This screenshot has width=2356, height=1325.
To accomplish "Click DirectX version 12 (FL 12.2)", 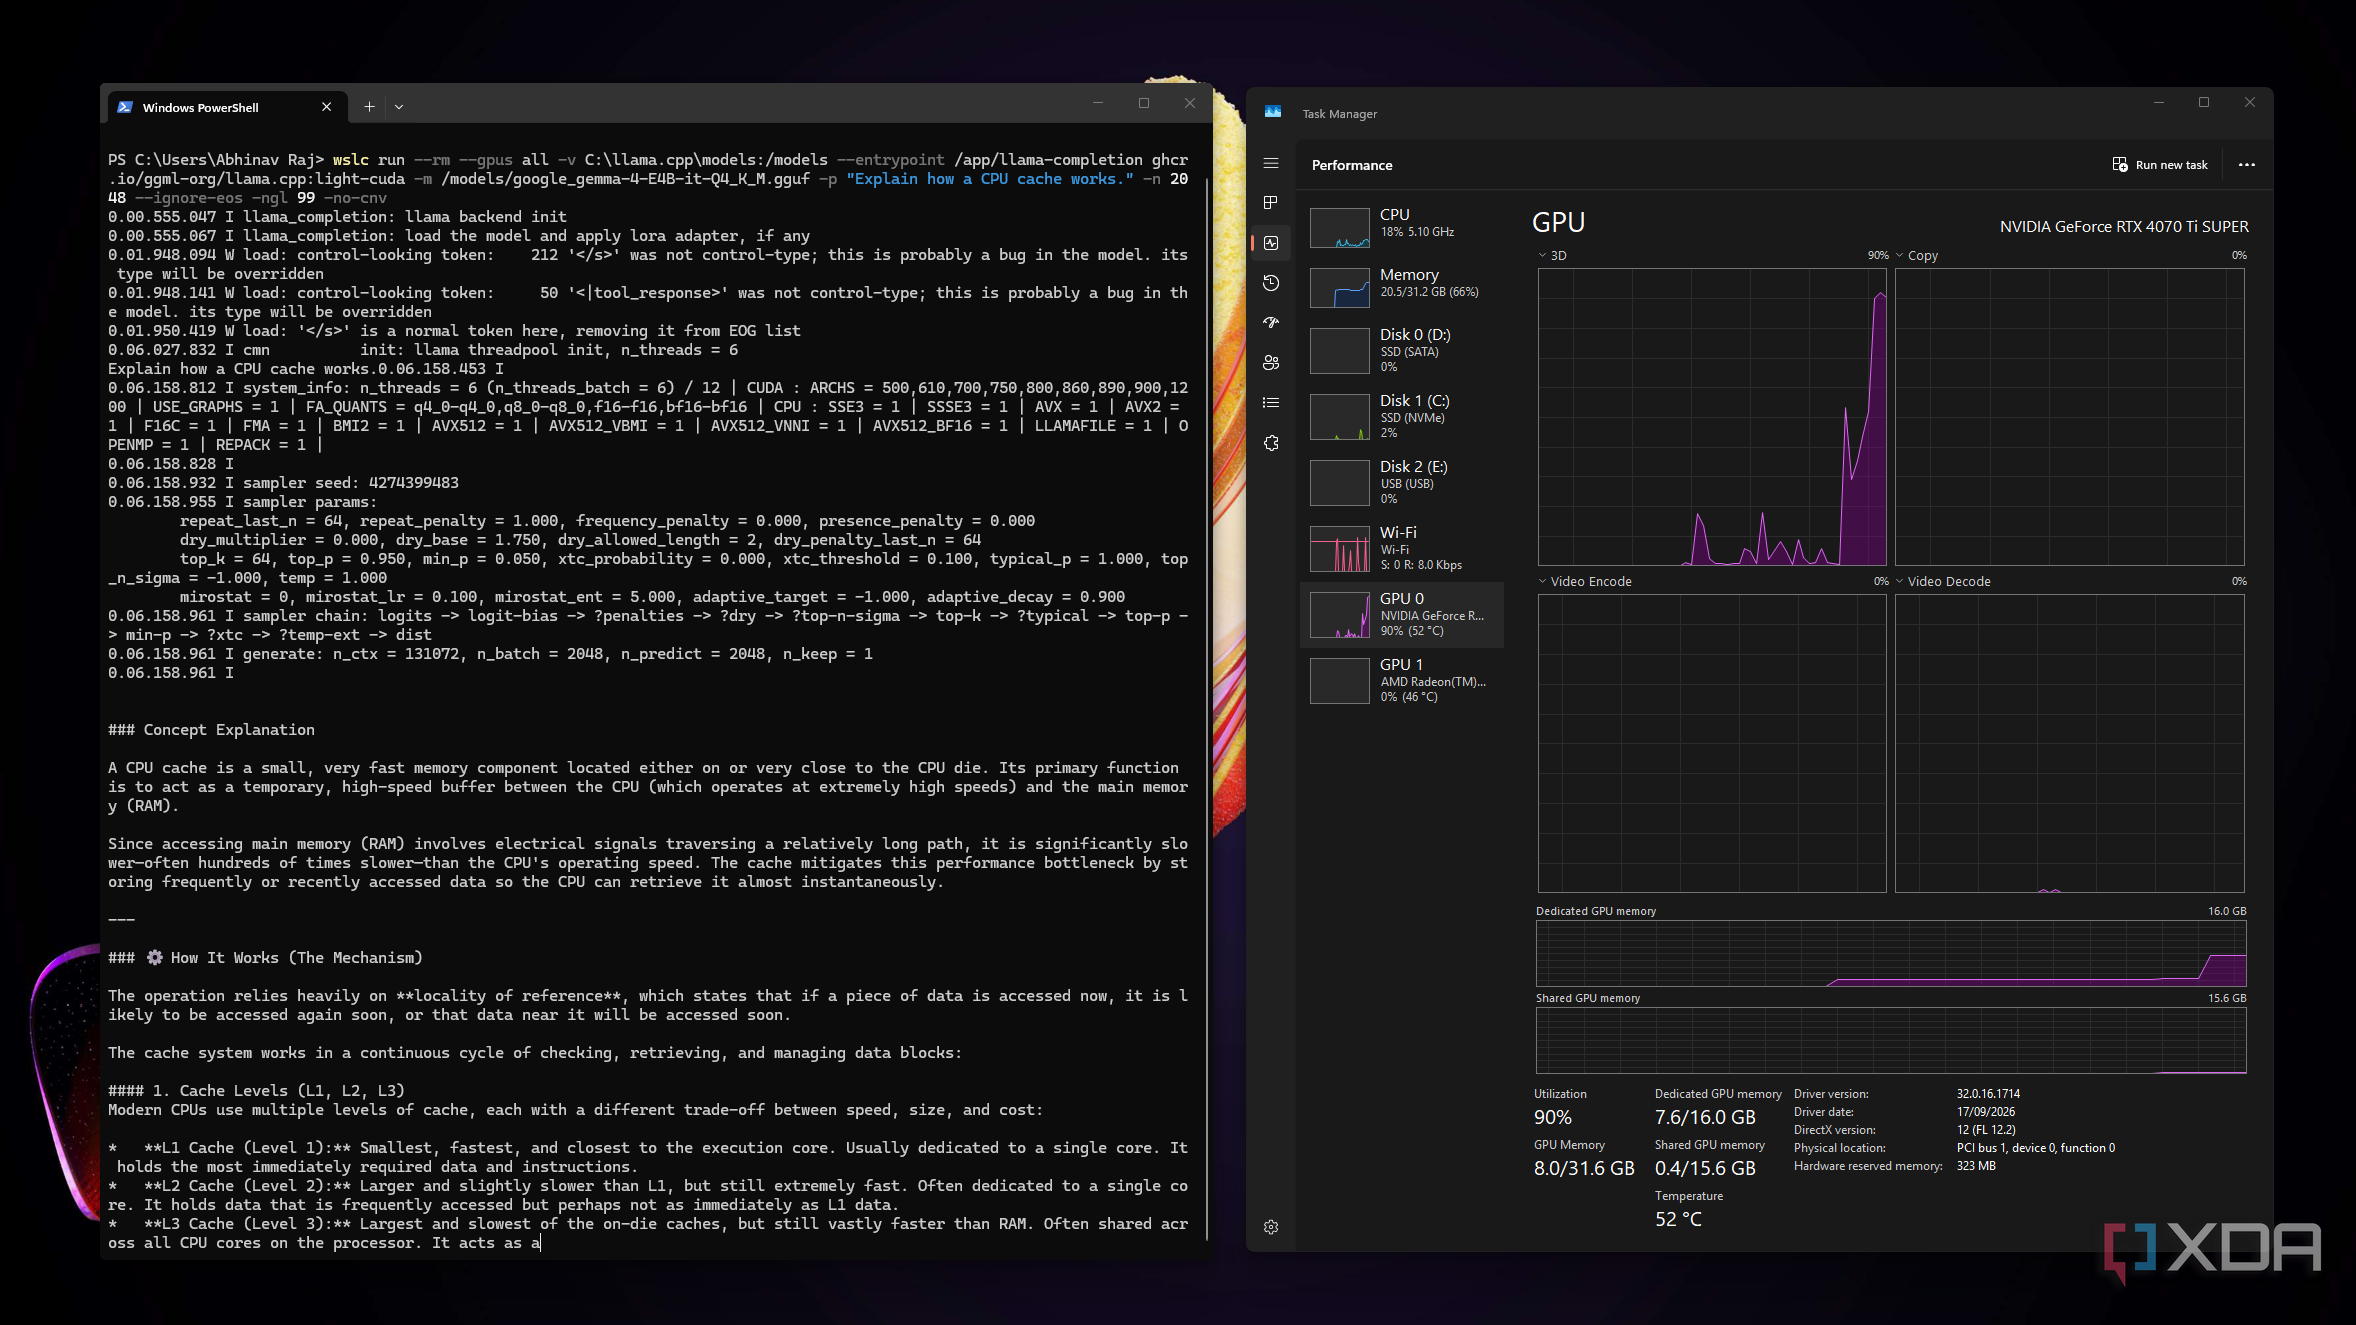I will 1986,1130.
